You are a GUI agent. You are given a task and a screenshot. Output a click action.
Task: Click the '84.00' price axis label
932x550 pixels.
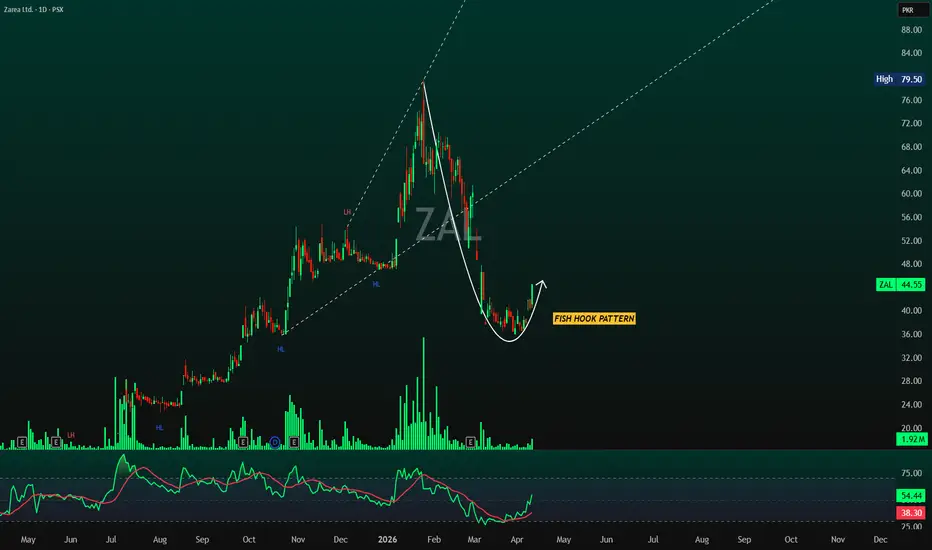911,53
